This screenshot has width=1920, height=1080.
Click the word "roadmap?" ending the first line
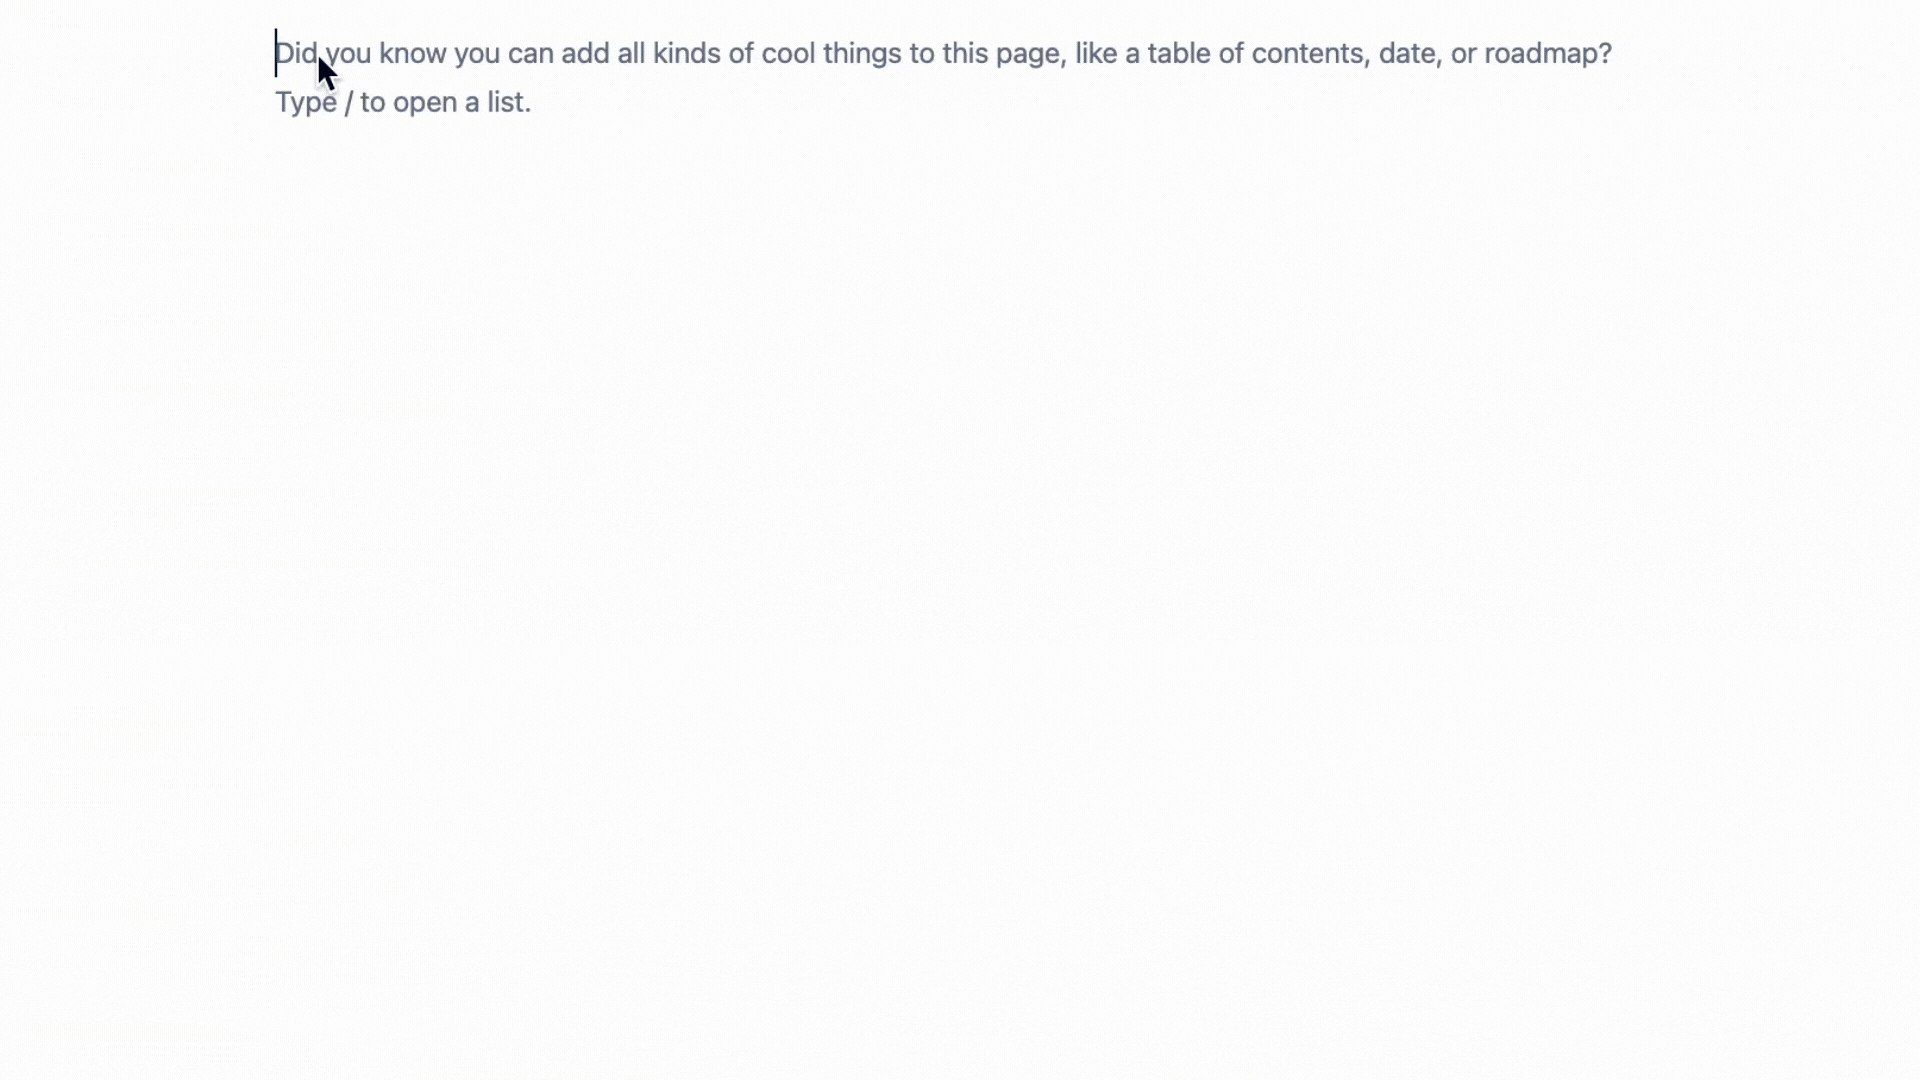(1548, 53)
